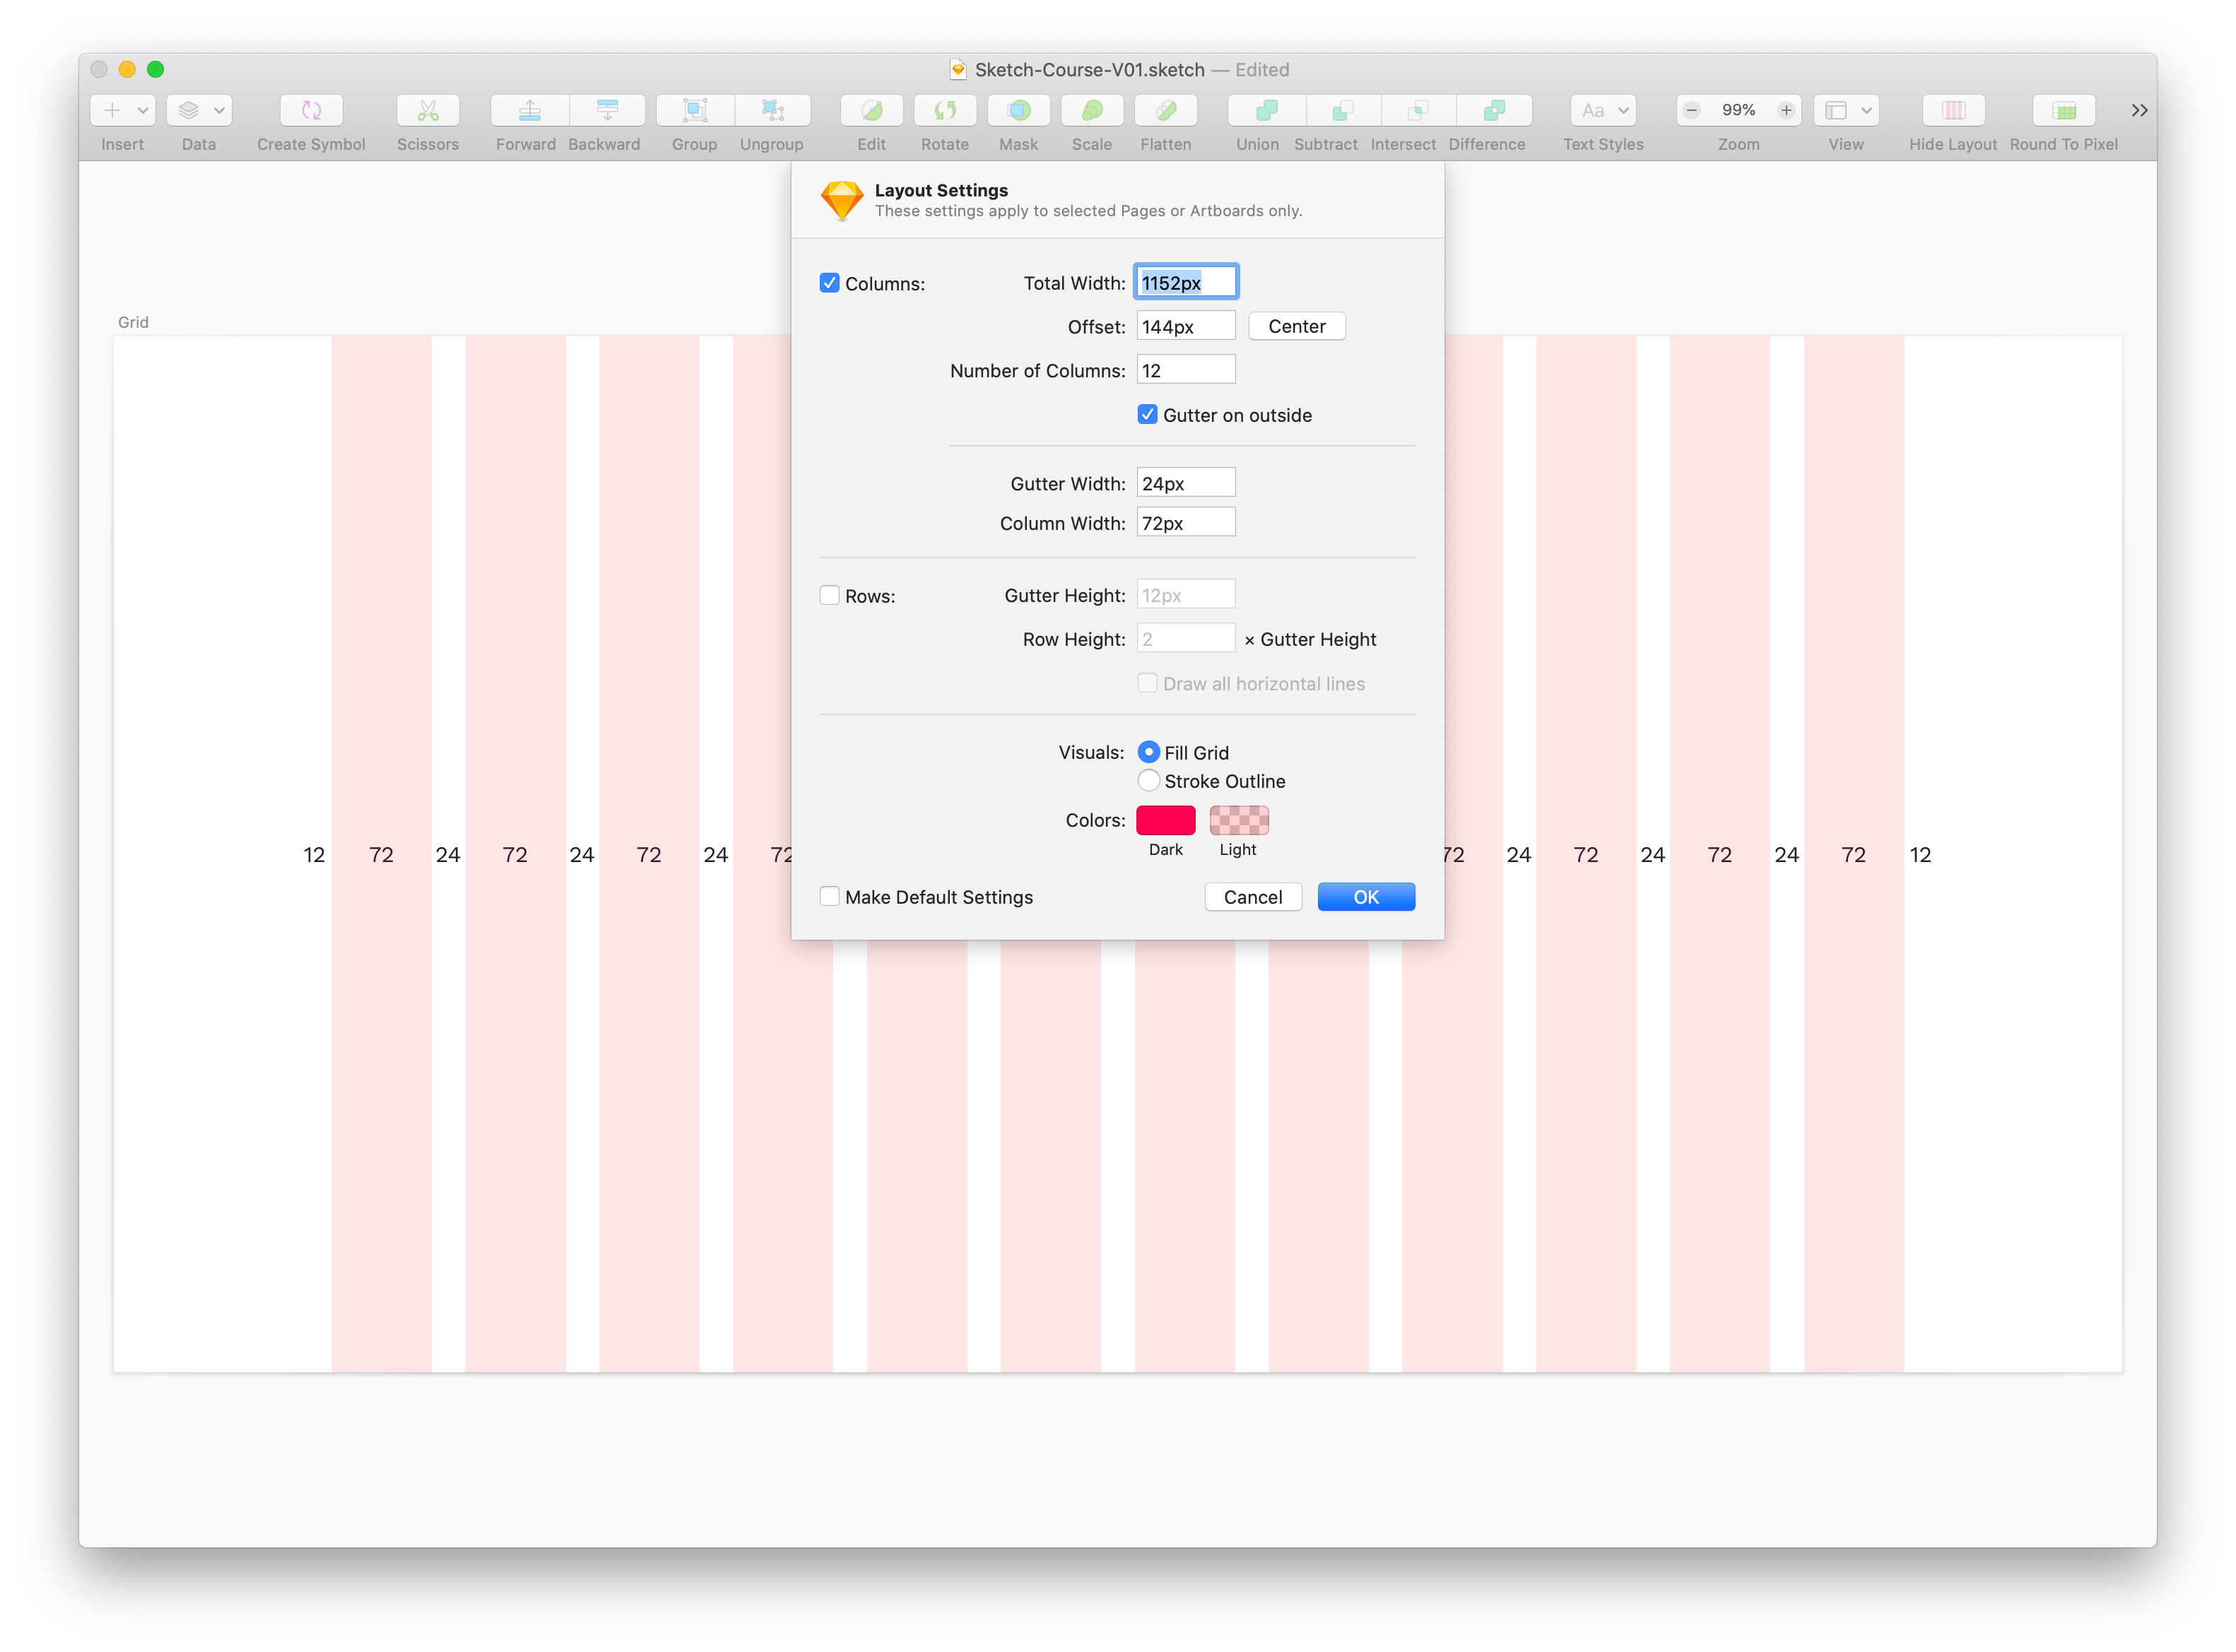Image resolution: width=2236 pixels, height=1652 pixels.
Task: Click the Center offset button
Action: click(x=1296, y=326)
